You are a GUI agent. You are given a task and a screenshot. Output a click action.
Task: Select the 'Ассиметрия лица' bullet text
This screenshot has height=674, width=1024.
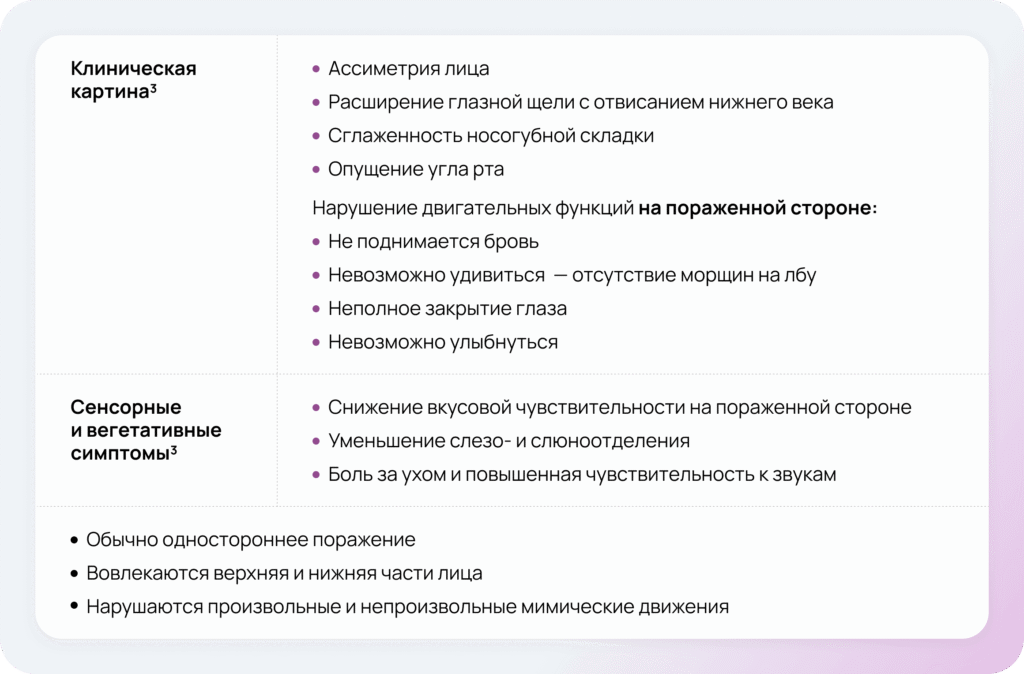pos(408,69)
